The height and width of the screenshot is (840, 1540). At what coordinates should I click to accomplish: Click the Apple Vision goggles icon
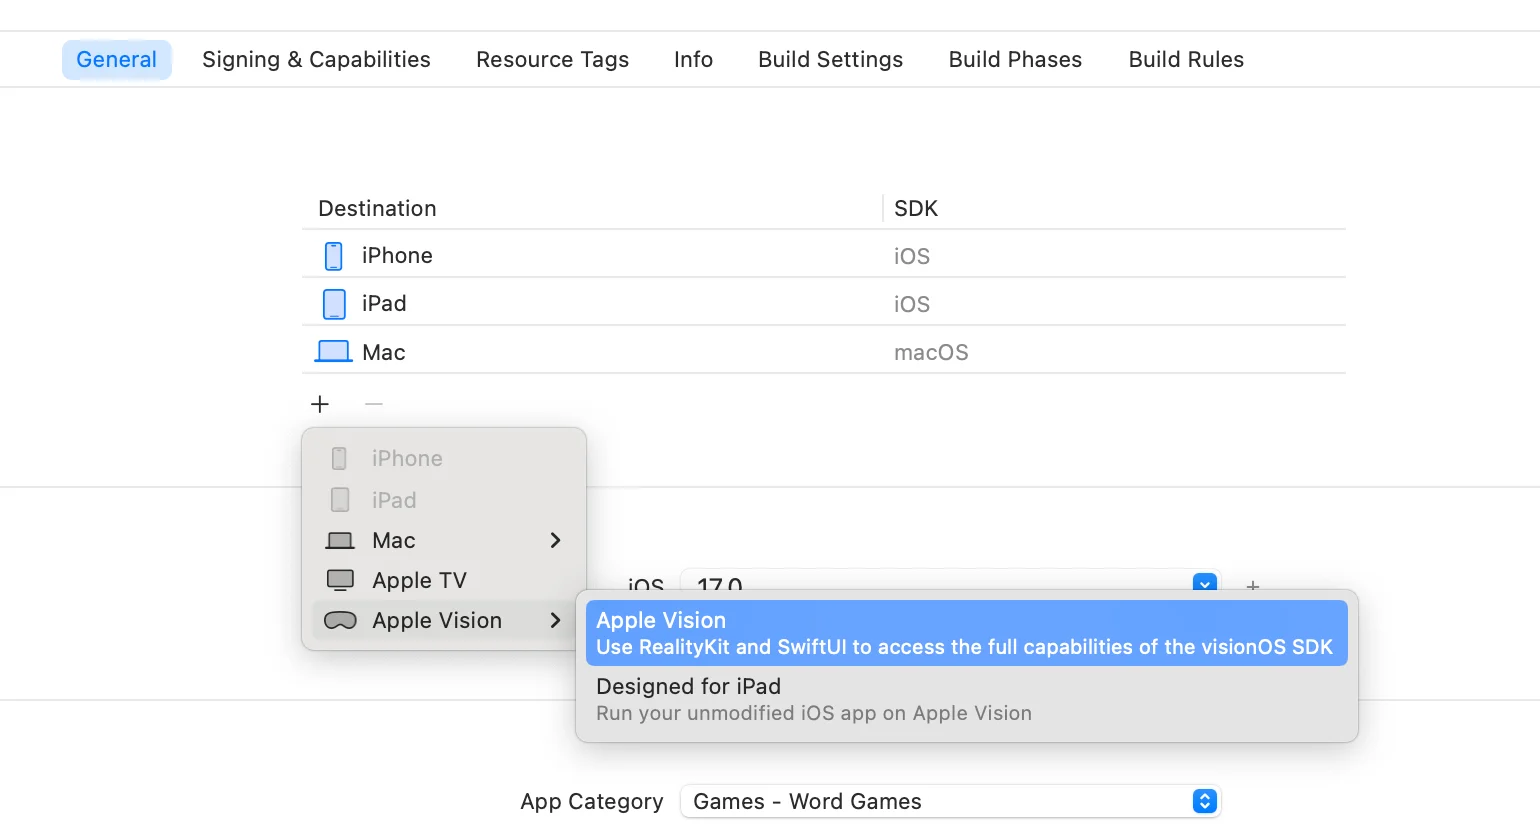[341, 620]
